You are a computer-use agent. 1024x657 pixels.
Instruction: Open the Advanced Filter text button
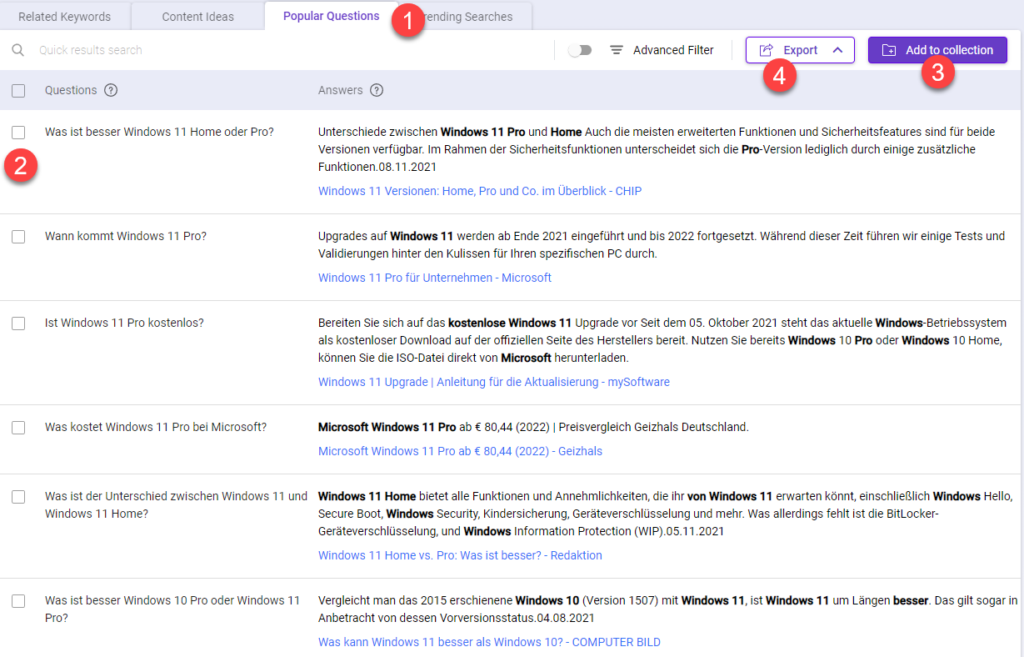coord(673,50)
